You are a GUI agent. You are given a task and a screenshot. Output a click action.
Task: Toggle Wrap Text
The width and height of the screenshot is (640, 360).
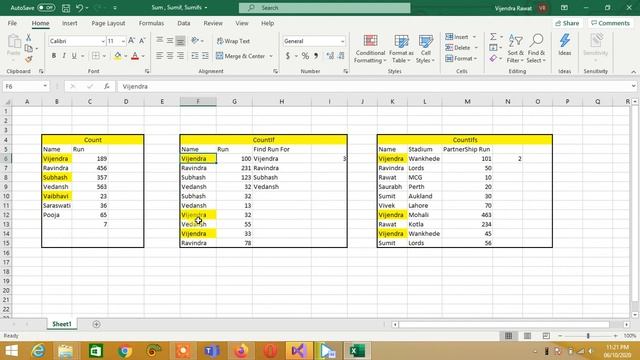point(233,41)
